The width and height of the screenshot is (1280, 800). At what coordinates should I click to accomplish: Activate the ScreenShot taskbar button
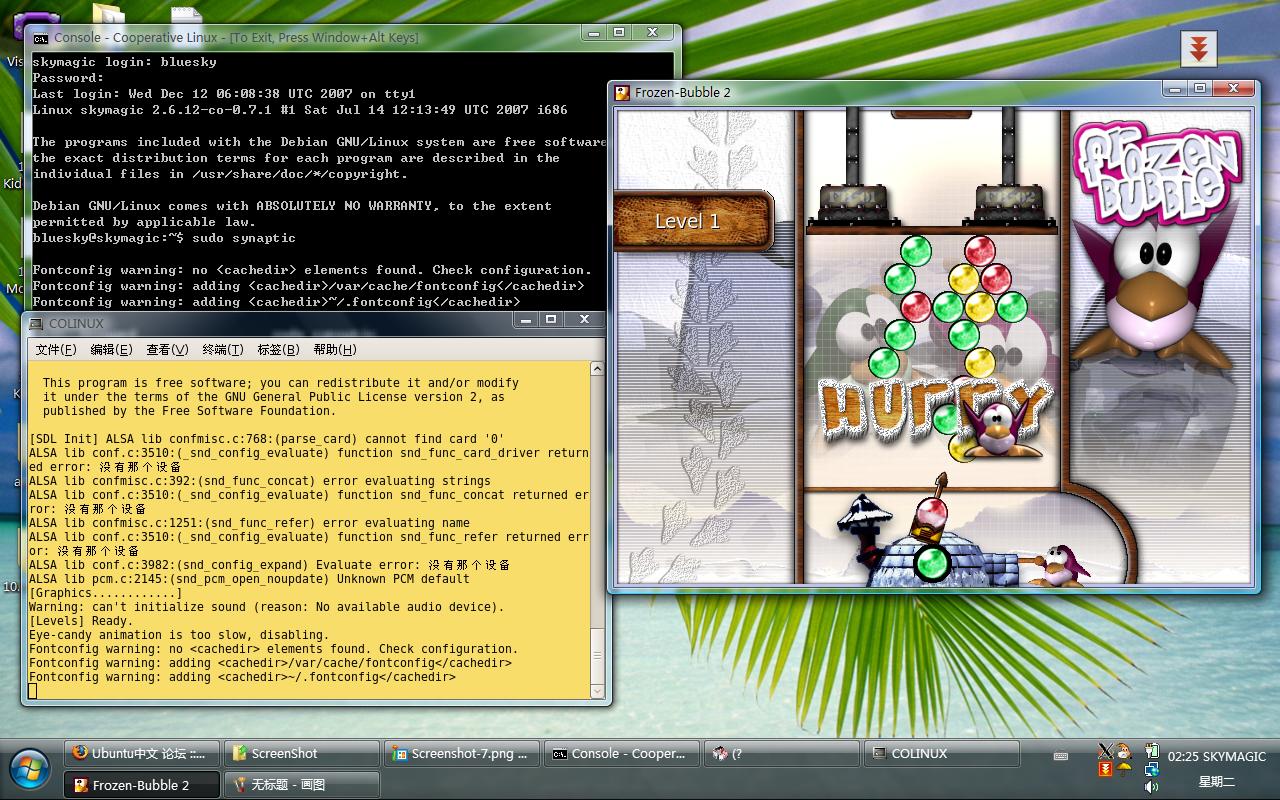(x=302, y=754)
